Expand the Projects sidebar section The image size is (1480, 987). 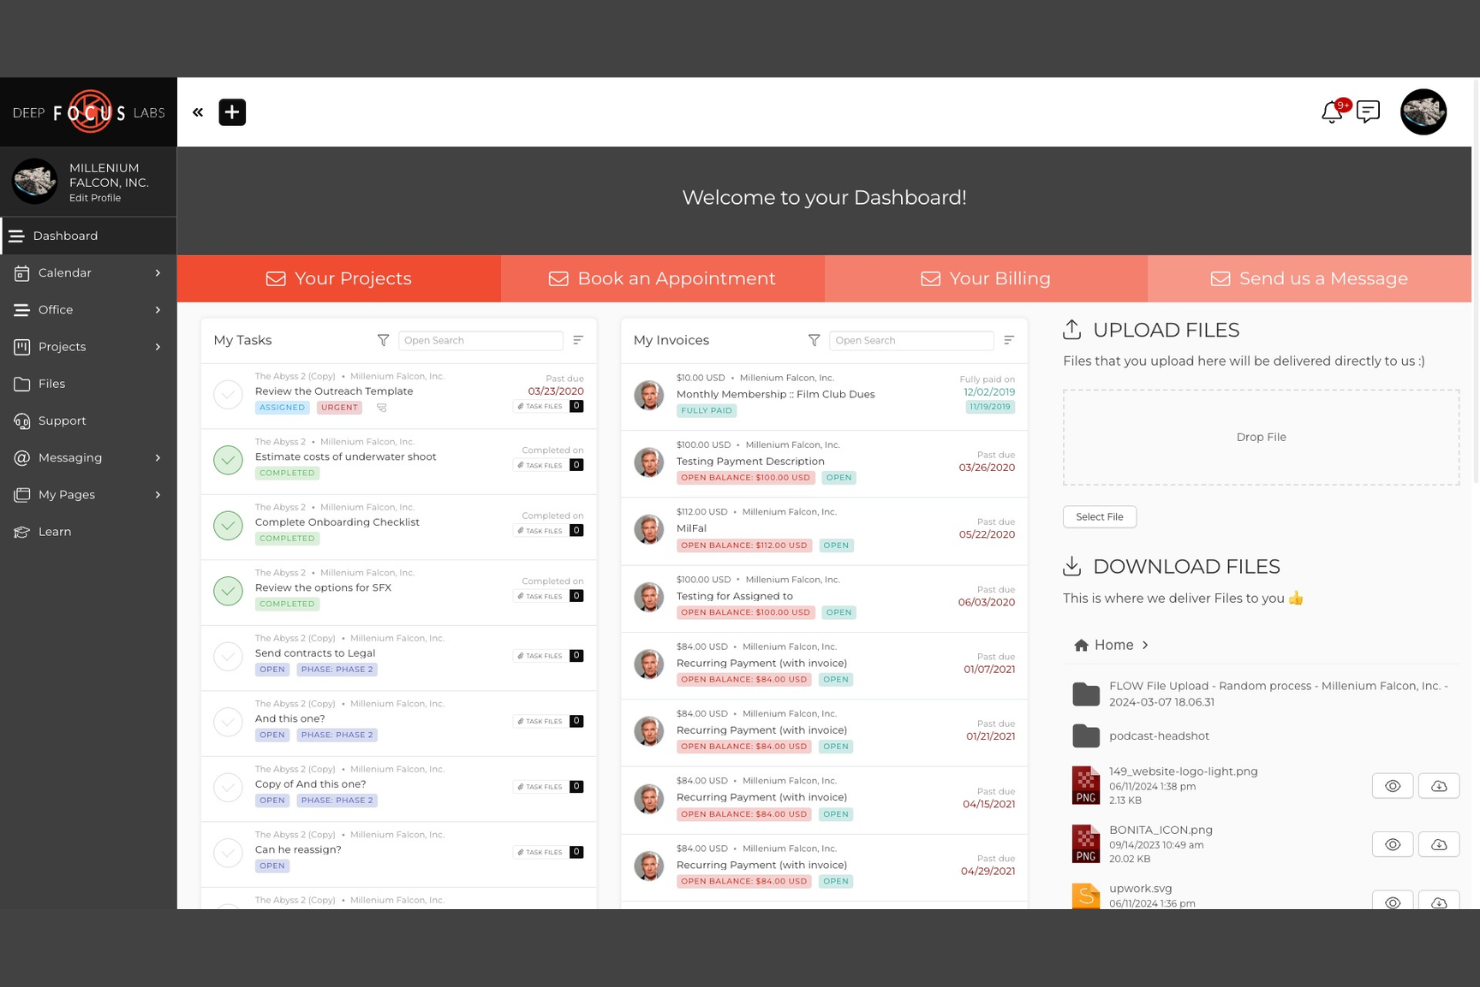[x=62, y=346]
